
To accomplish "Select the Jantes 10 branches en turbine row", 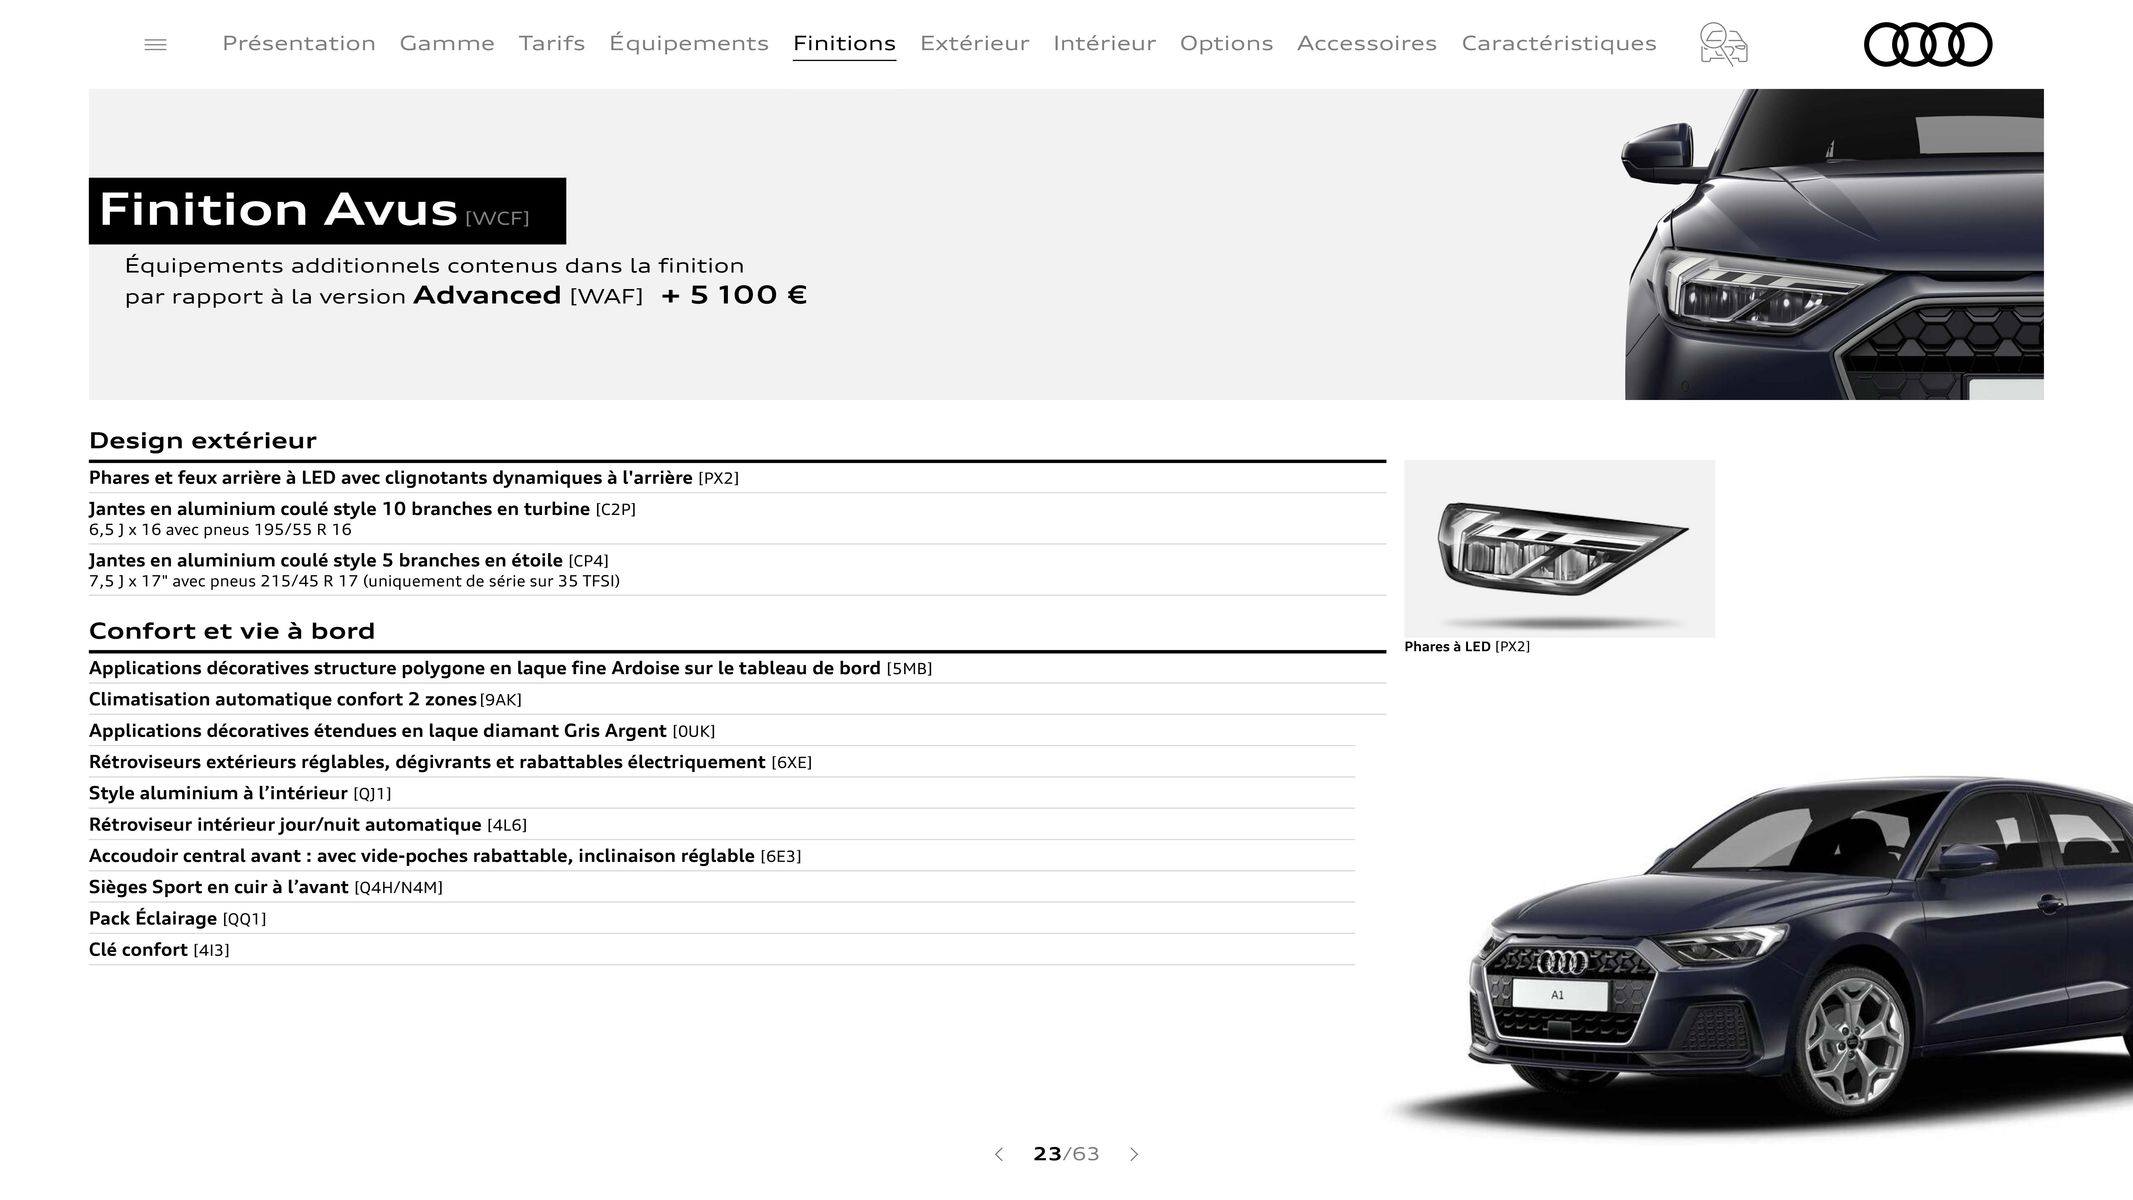I will (737, 518).
